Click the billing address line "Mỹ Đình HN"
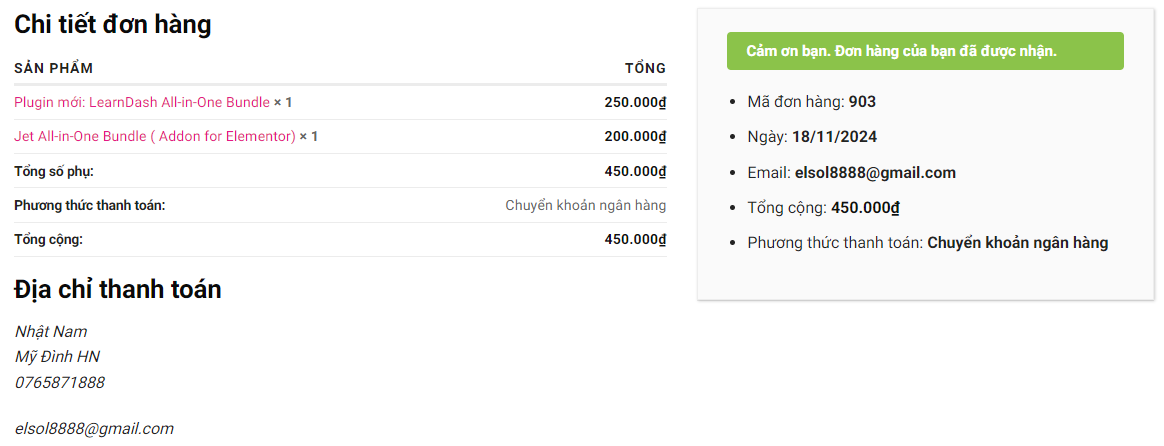 click(x=57, y=357)
